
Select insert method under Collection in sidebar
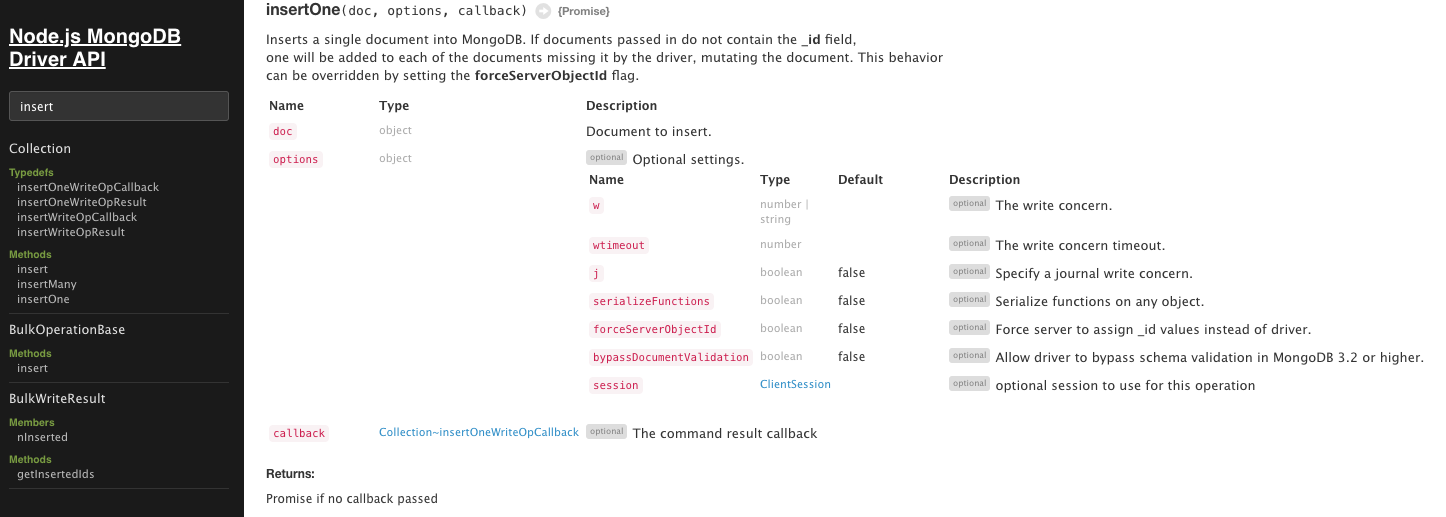tap(32, 269)
